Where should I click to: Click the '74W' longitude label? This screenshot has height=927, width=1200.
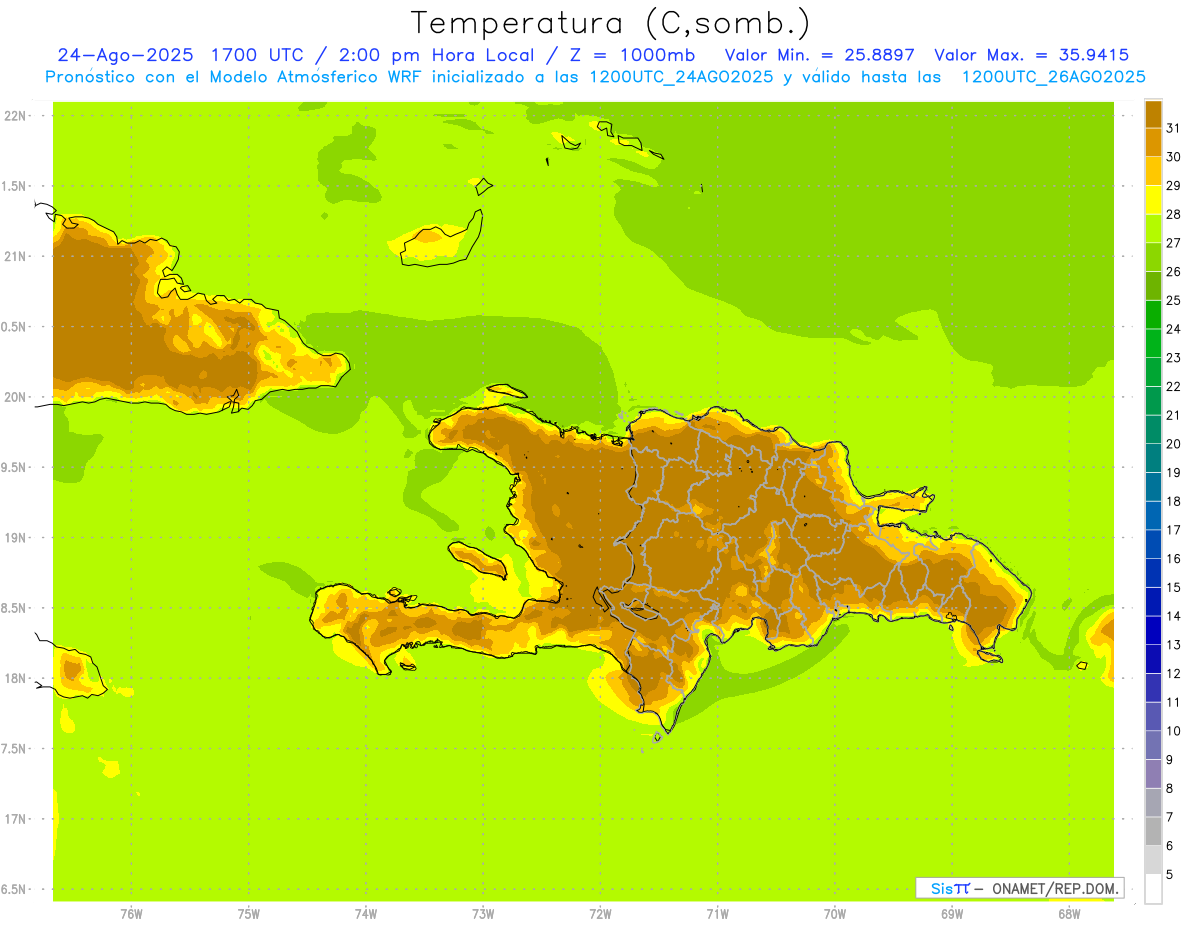(x=366, y=914)
